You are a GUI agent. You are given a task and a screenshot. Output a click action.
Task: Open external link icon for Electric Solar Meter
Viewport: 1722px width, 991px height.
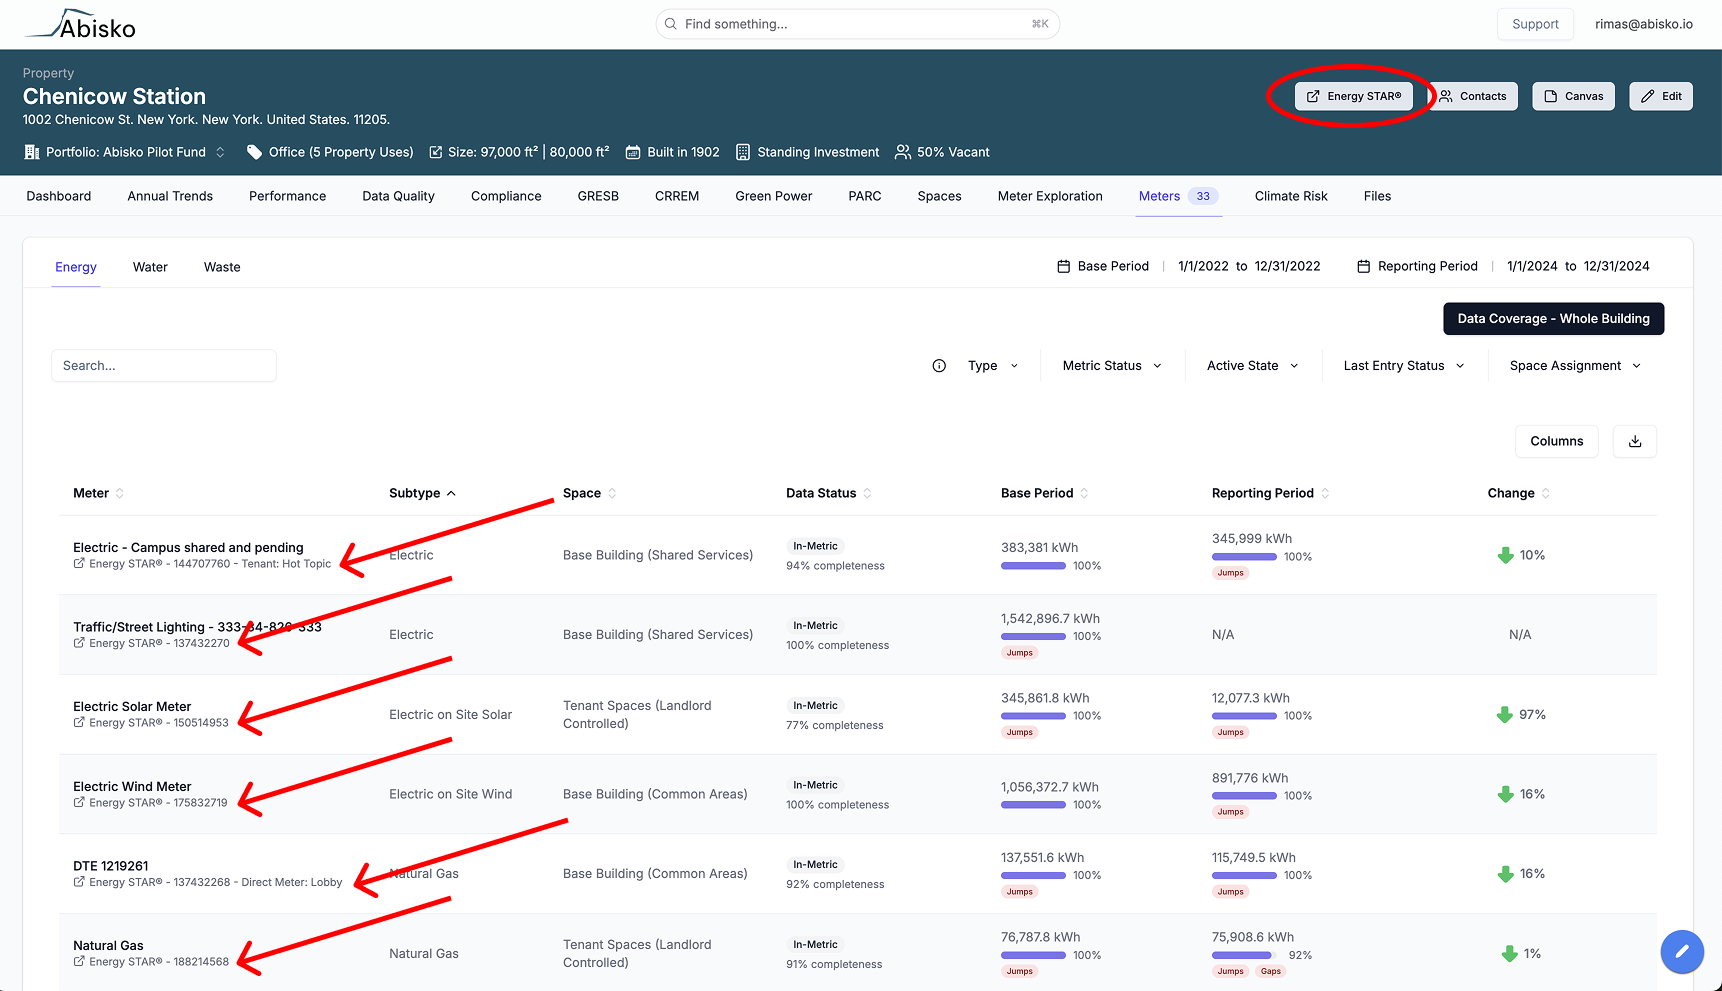tap(79, 722)
